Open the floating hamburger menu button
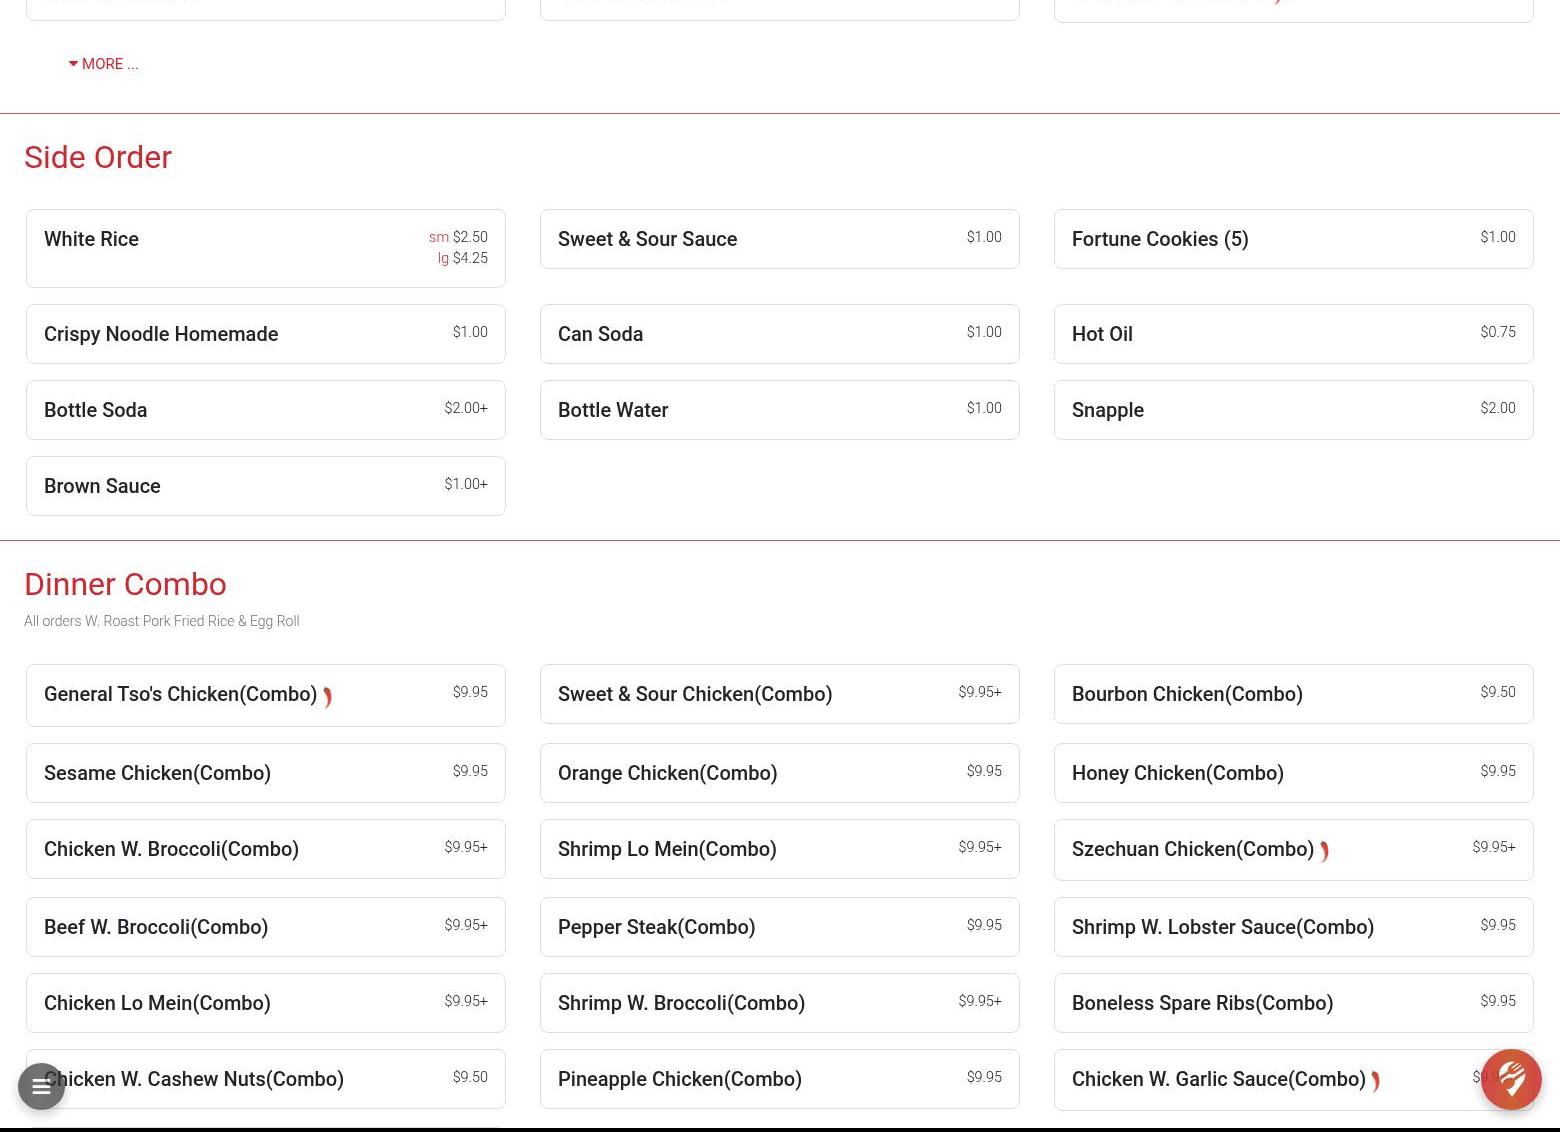Viewport: 1560px width, 1132px height. 41,1086
